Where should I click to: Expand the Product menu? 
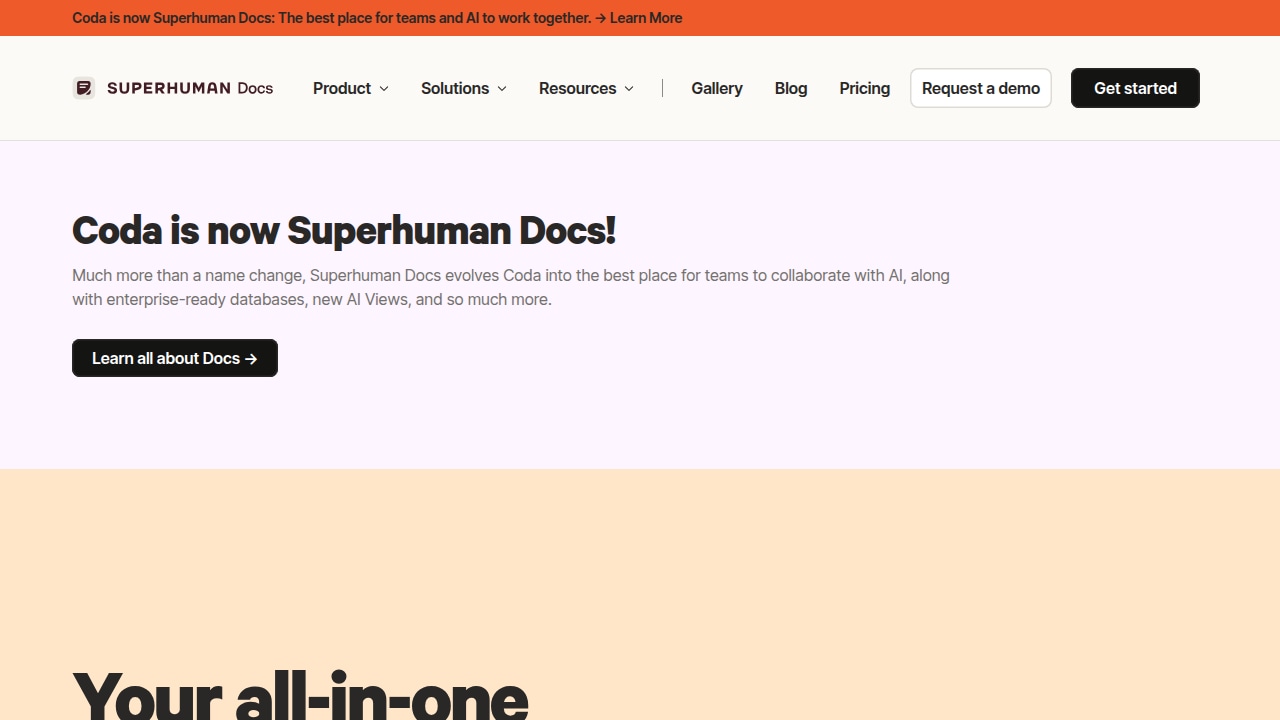pos(351,88)
